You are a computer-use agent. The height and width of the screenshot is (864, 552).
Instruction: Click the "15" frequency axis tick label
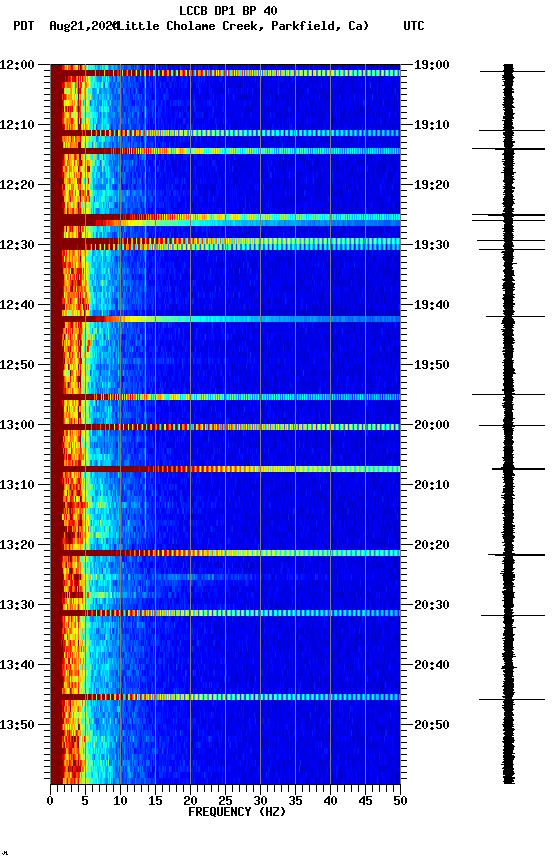155,801
